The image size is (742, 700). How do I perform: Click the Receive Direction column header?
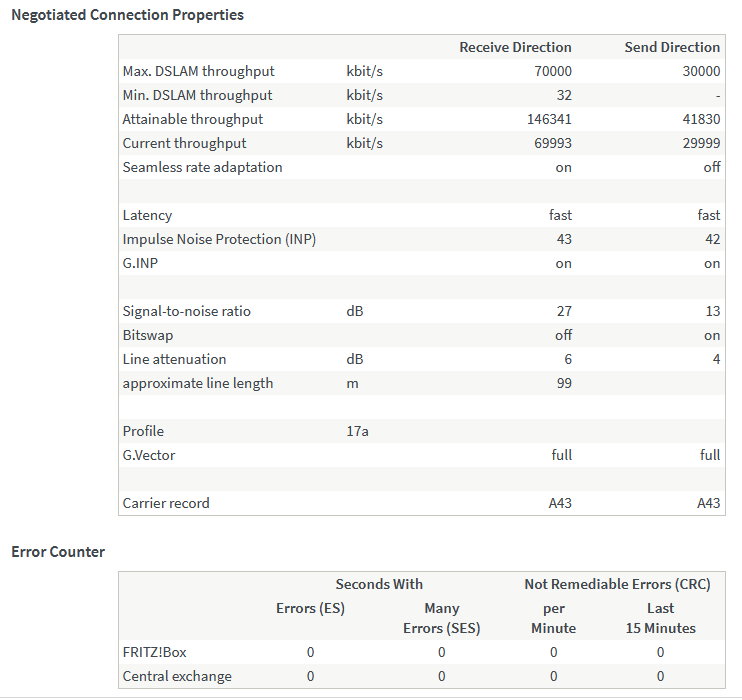click(x=515, y=47)
